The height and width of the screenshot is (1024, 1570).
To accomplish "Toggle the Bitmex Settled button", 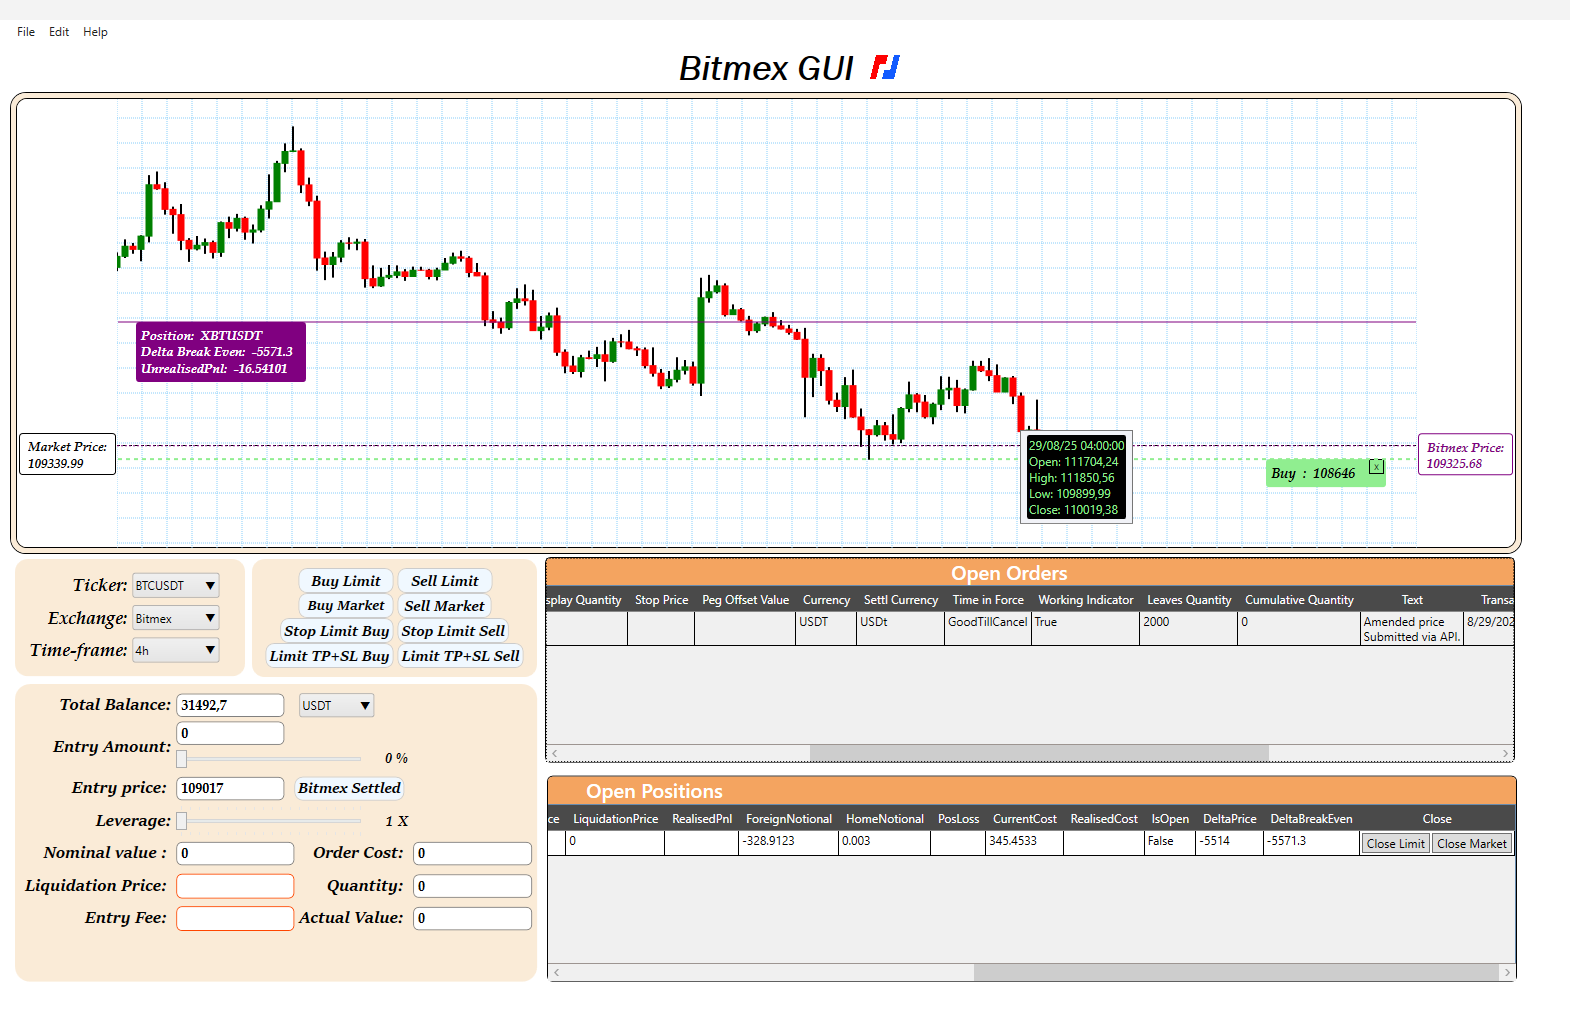I will click(349, 788).
